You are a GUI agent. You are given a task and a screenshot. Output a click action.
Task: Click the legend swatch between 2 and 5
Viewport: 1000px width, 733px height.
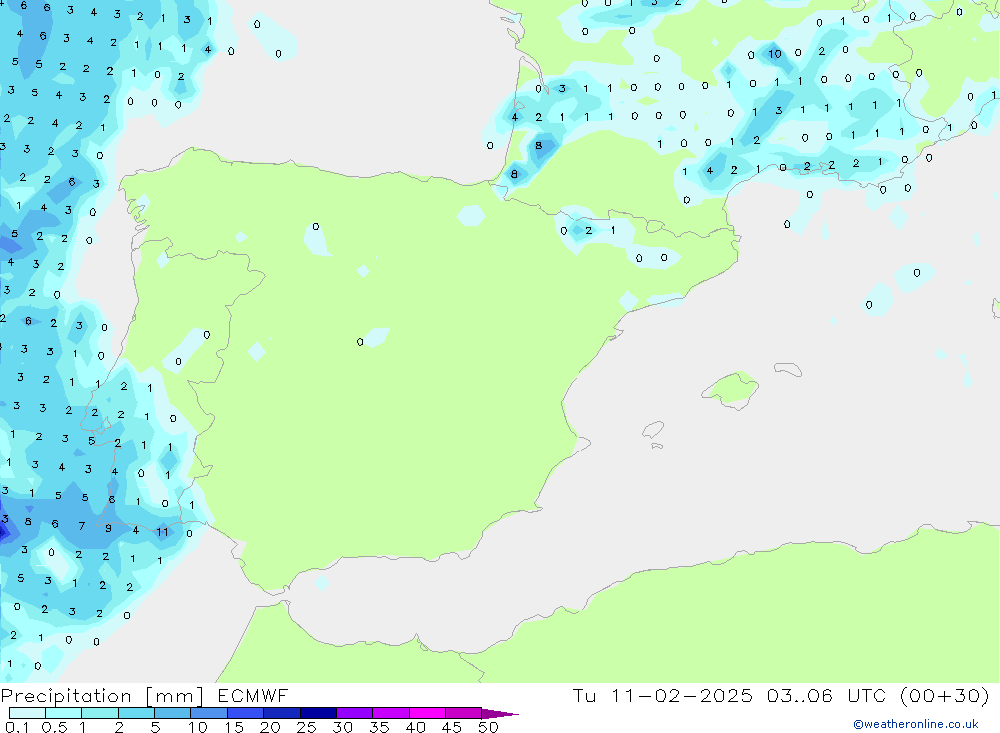[136, 713]
